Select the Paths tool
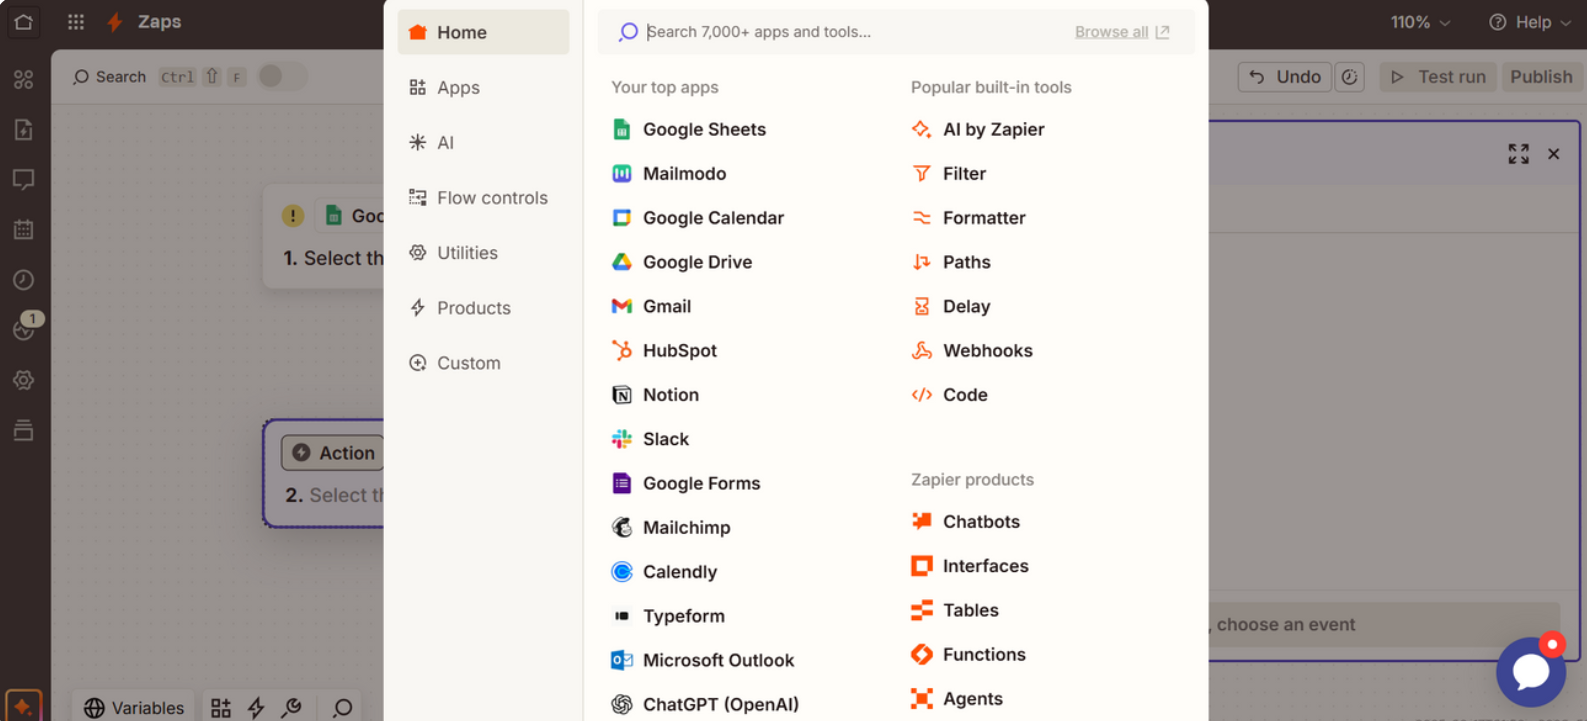 951,262
